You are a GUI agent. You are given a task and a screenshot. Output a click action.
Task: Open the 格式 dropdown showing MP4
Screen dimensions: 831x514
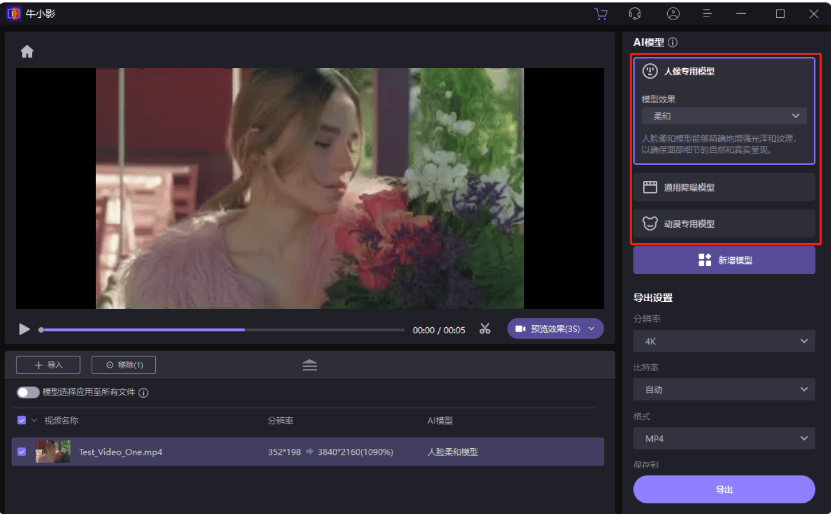tap(724, 438)
